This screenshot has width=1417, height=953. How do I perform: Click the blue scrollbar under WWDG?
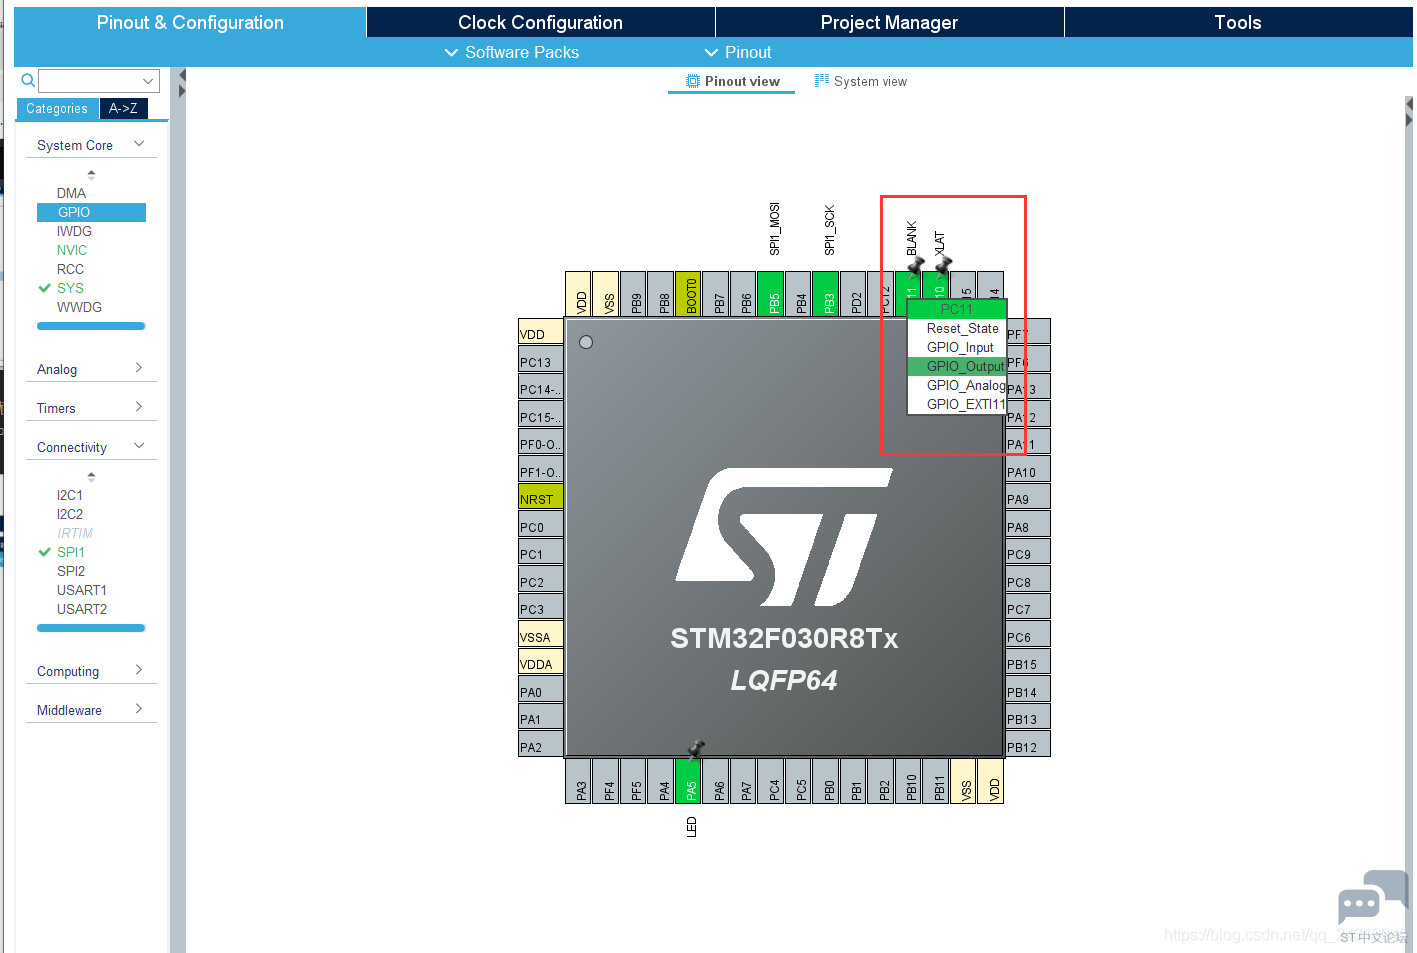click(91, 326)
